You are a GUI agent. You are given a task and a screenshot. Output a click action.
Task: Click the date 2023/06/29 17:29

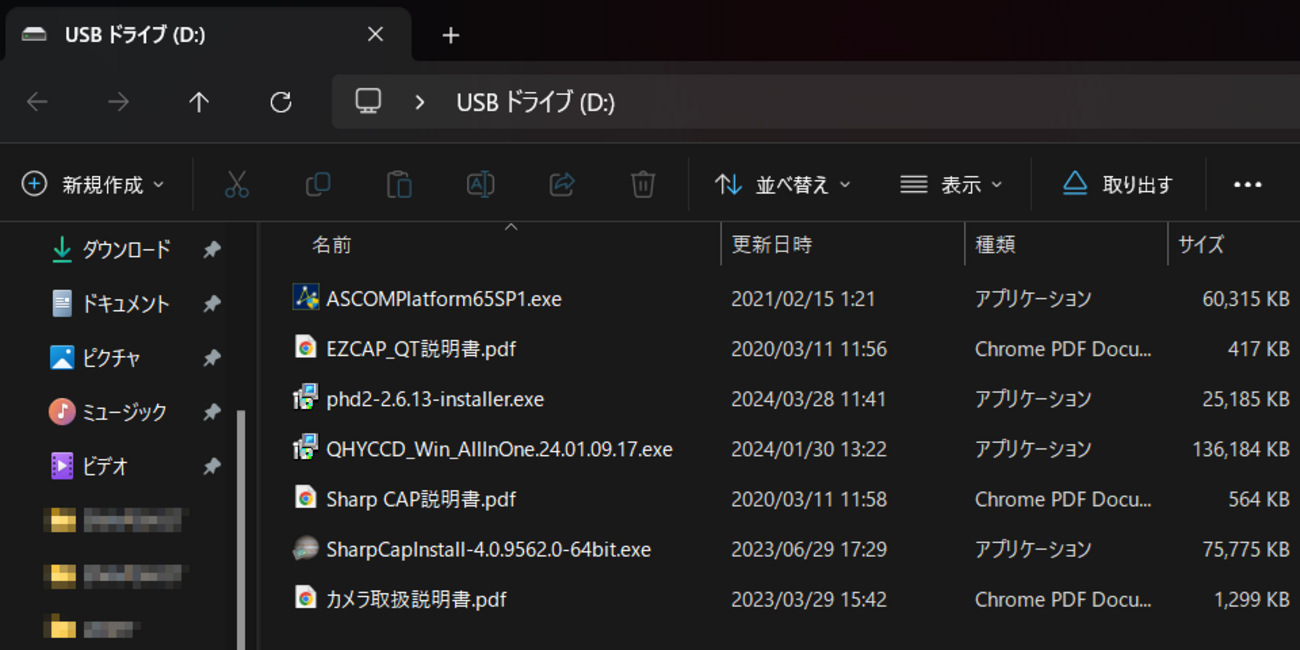point(809,549)
